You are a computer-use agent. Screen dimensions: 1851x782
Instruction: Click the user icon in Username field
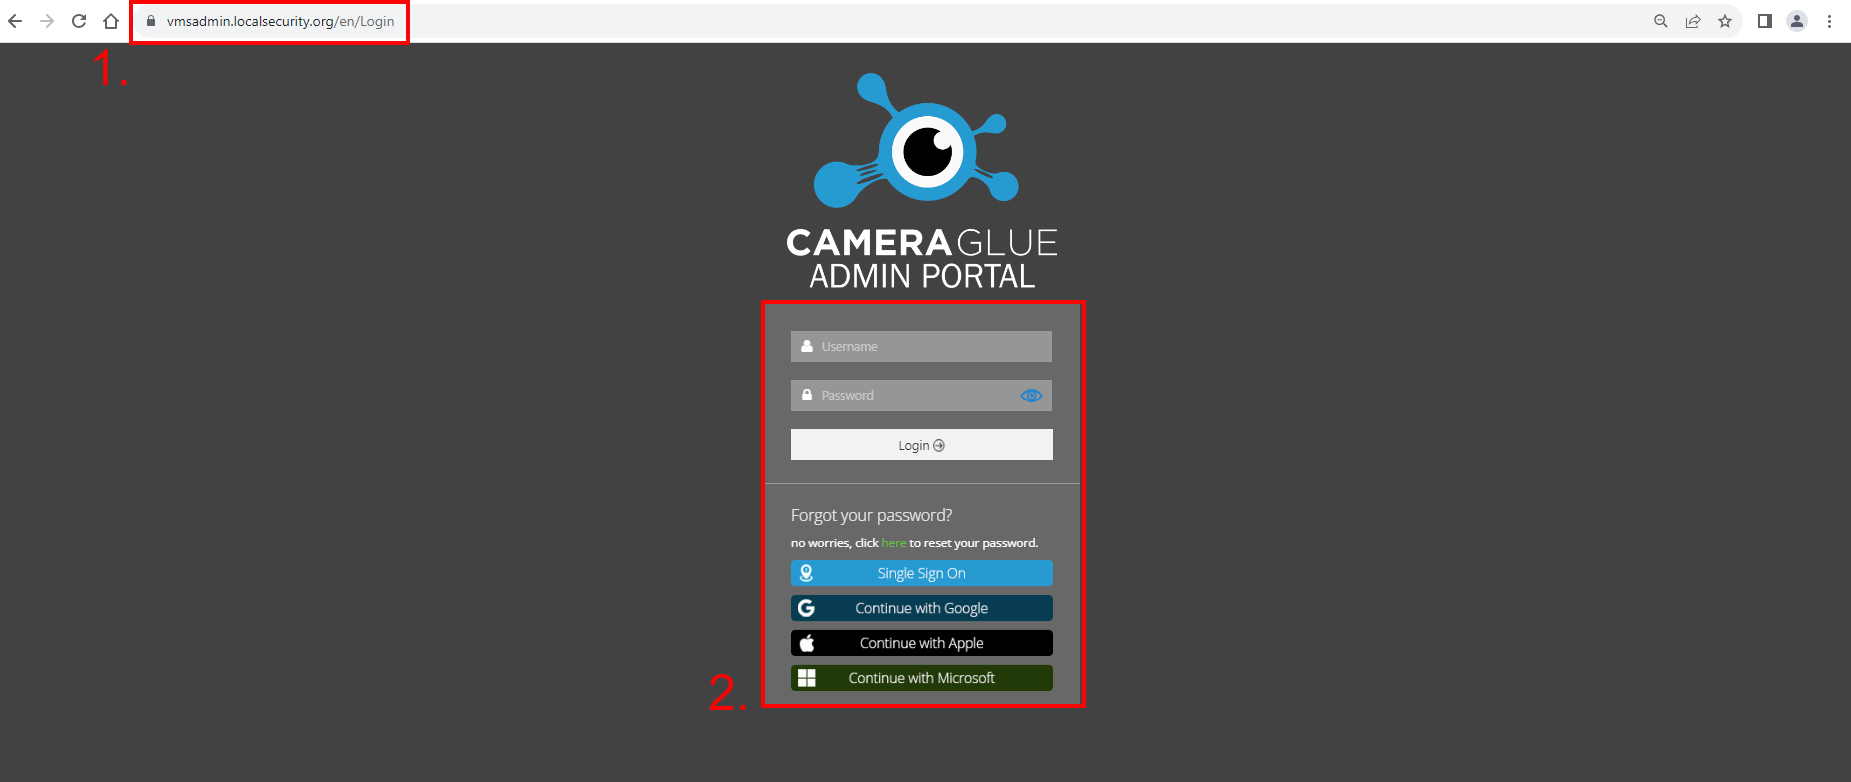tap(807, 346)
